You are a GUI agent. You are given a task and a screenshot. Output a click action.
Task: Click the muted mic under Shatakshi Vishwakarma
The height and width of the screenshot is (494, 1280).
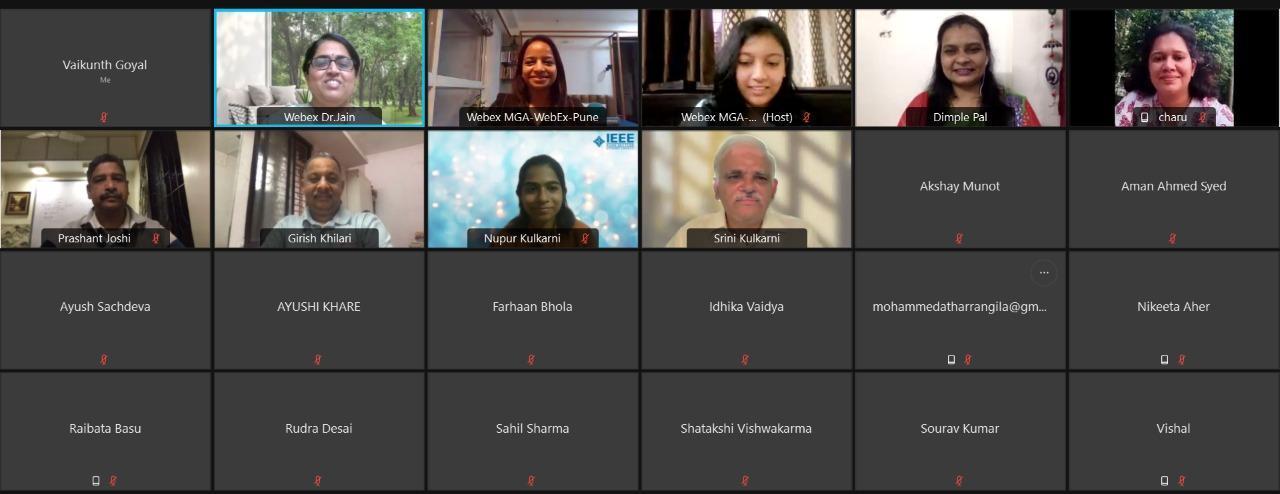[745, 481]
